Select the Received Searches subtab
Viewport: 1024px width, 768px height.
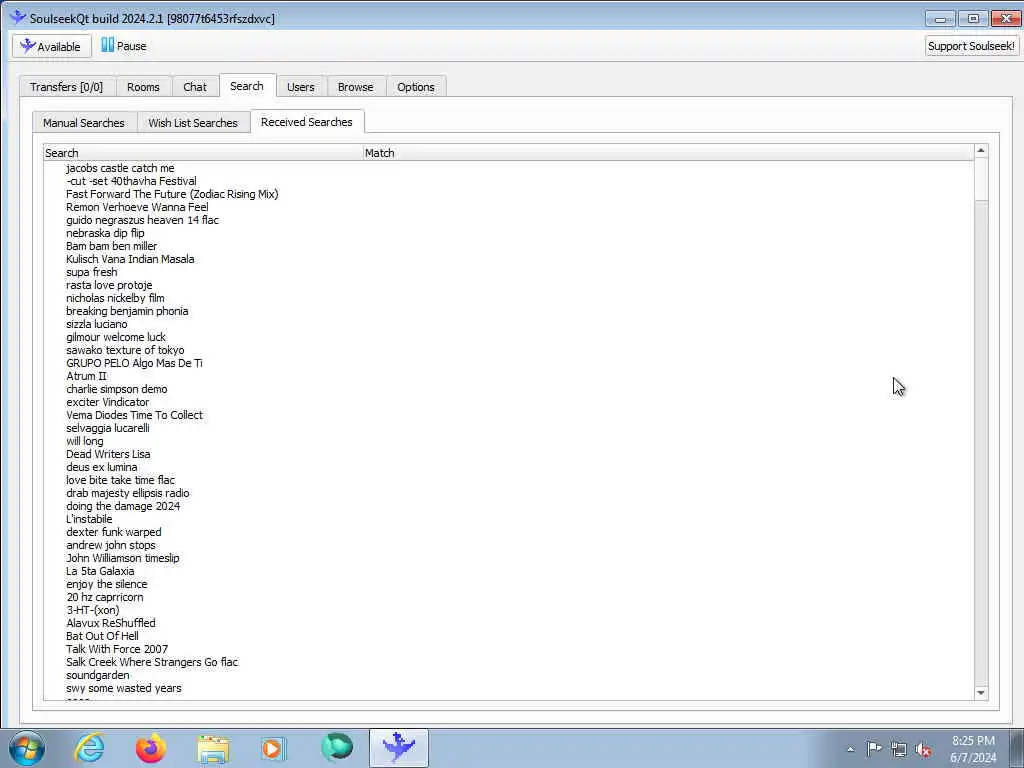coord(306,122)
